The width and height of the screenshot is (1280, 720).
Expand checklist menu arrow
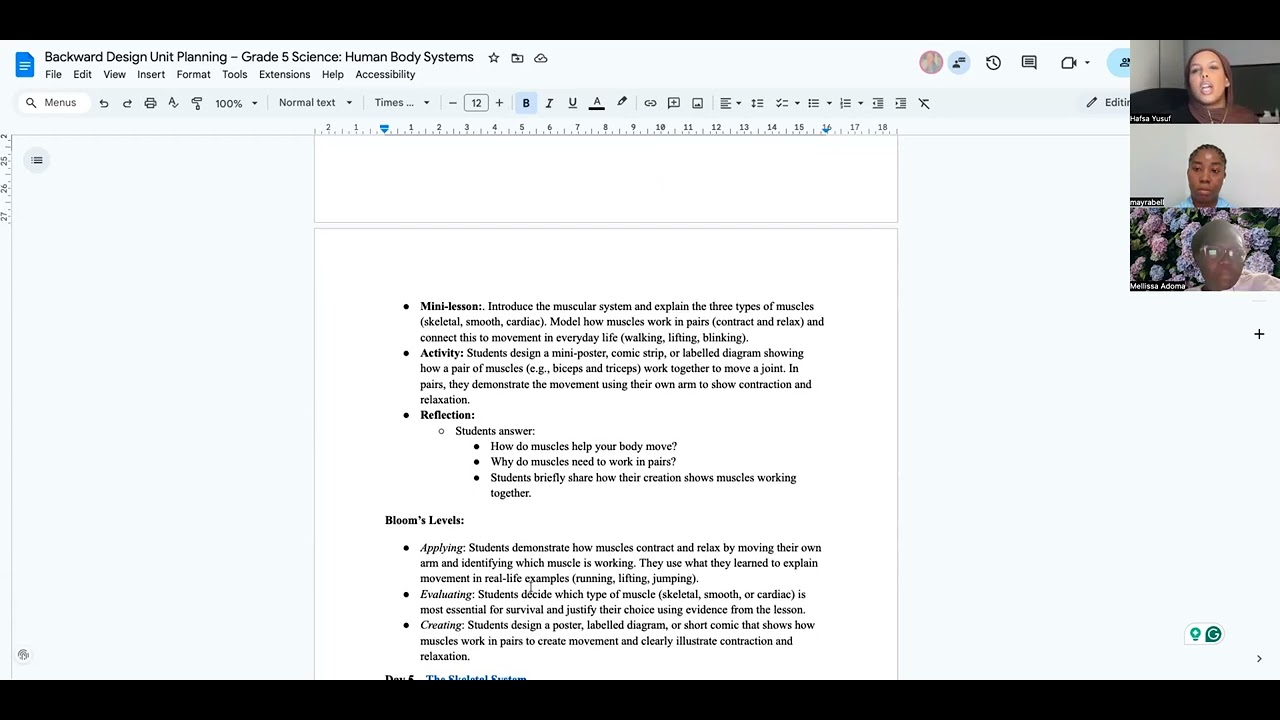797,103
